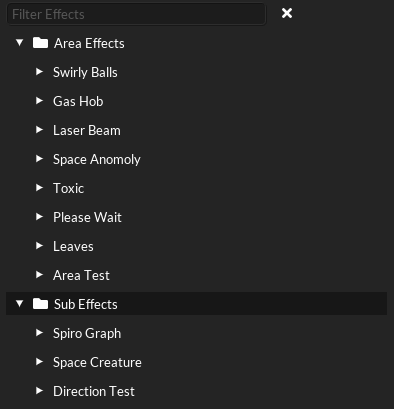Collapse the Sub Effects folder arrow
The image size is (394, 409).
click(x=20, y=304)
